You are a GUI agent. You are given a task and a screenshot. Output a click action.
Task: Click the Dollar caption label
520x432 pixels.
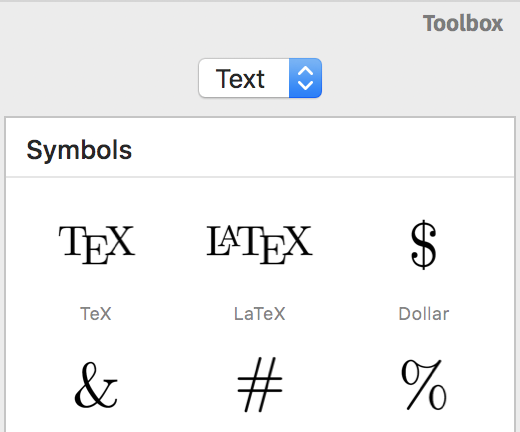click(x=424, y=314)
